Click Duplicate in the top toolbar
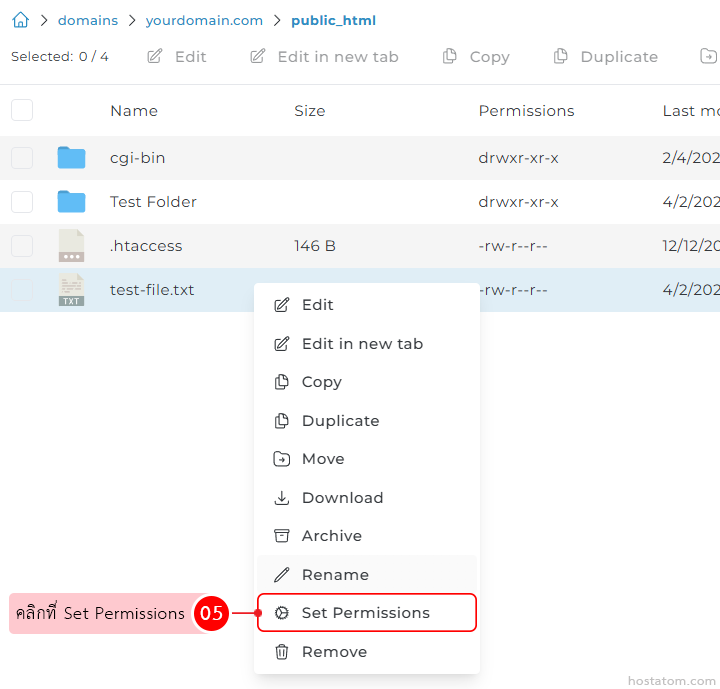Image resolution: width=720 pixels, height=689 pixels. pyautogui.click(x=606, y=57)
